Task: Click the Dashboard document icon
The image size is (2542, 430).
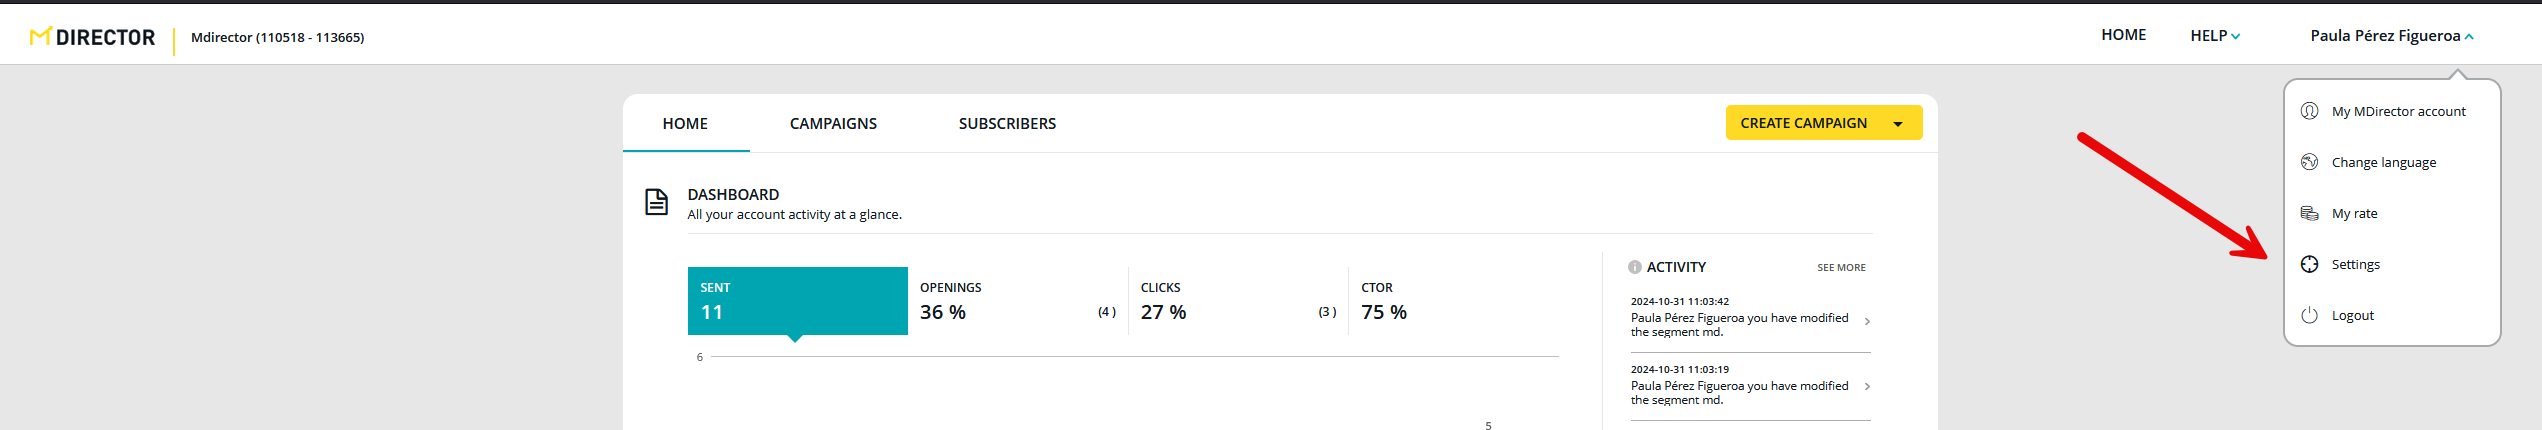Action: 656,202
